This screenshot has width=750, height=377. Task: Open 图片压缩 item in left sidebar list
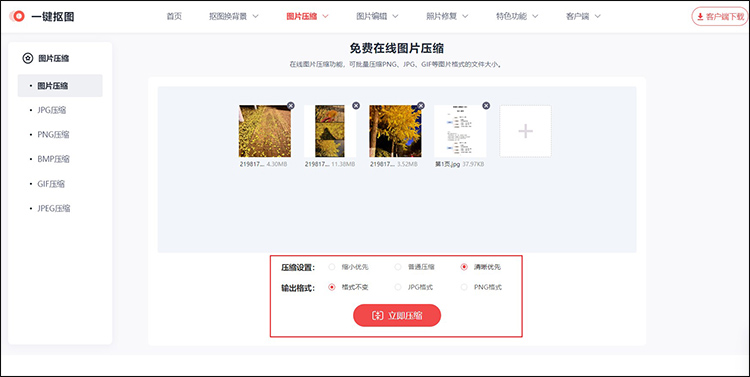click(x=60, y=86)
